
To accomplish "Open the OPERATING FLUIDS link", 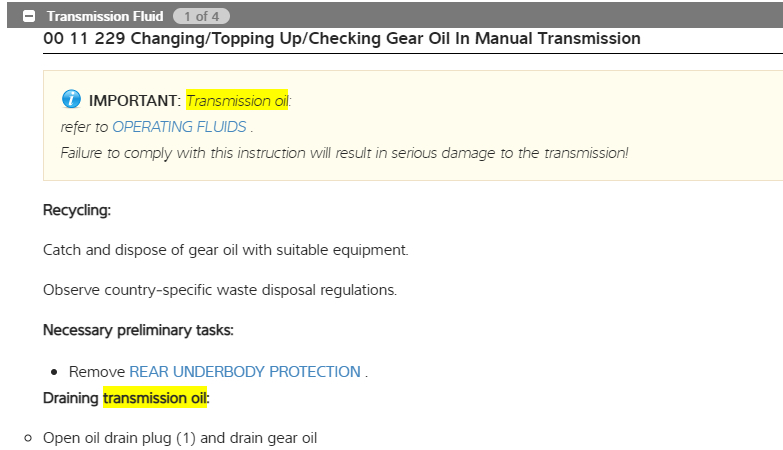I will (x=180, y=127).
